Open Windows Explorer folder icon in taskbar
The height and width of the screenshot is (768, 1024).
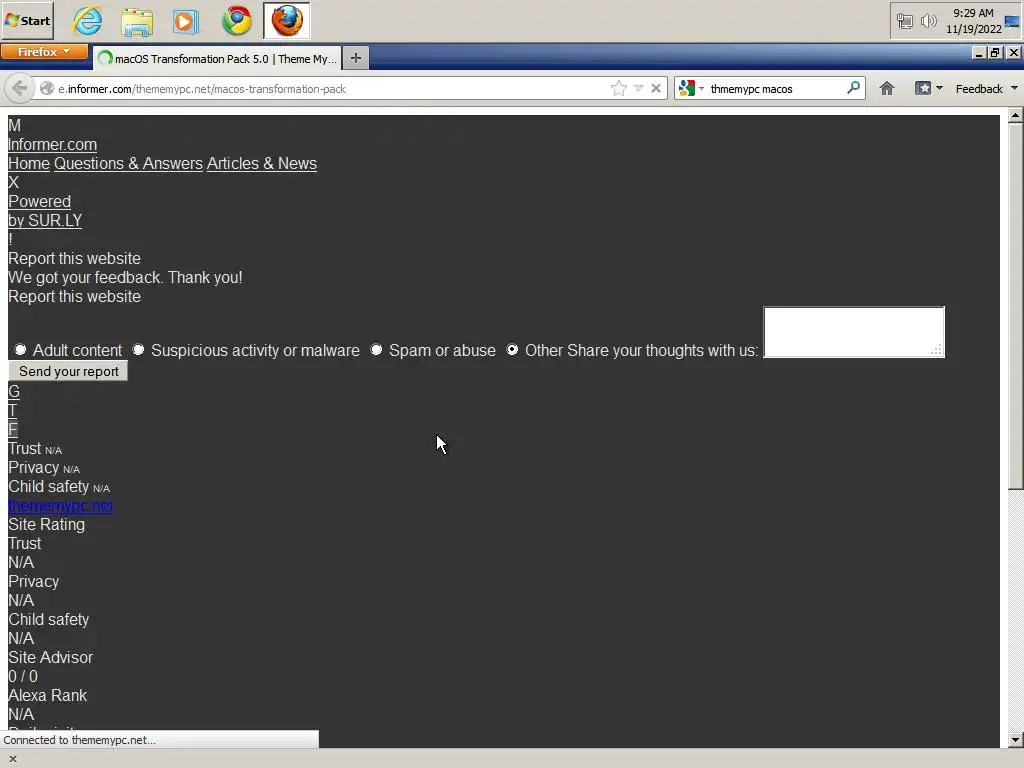(x=137, y=21)
